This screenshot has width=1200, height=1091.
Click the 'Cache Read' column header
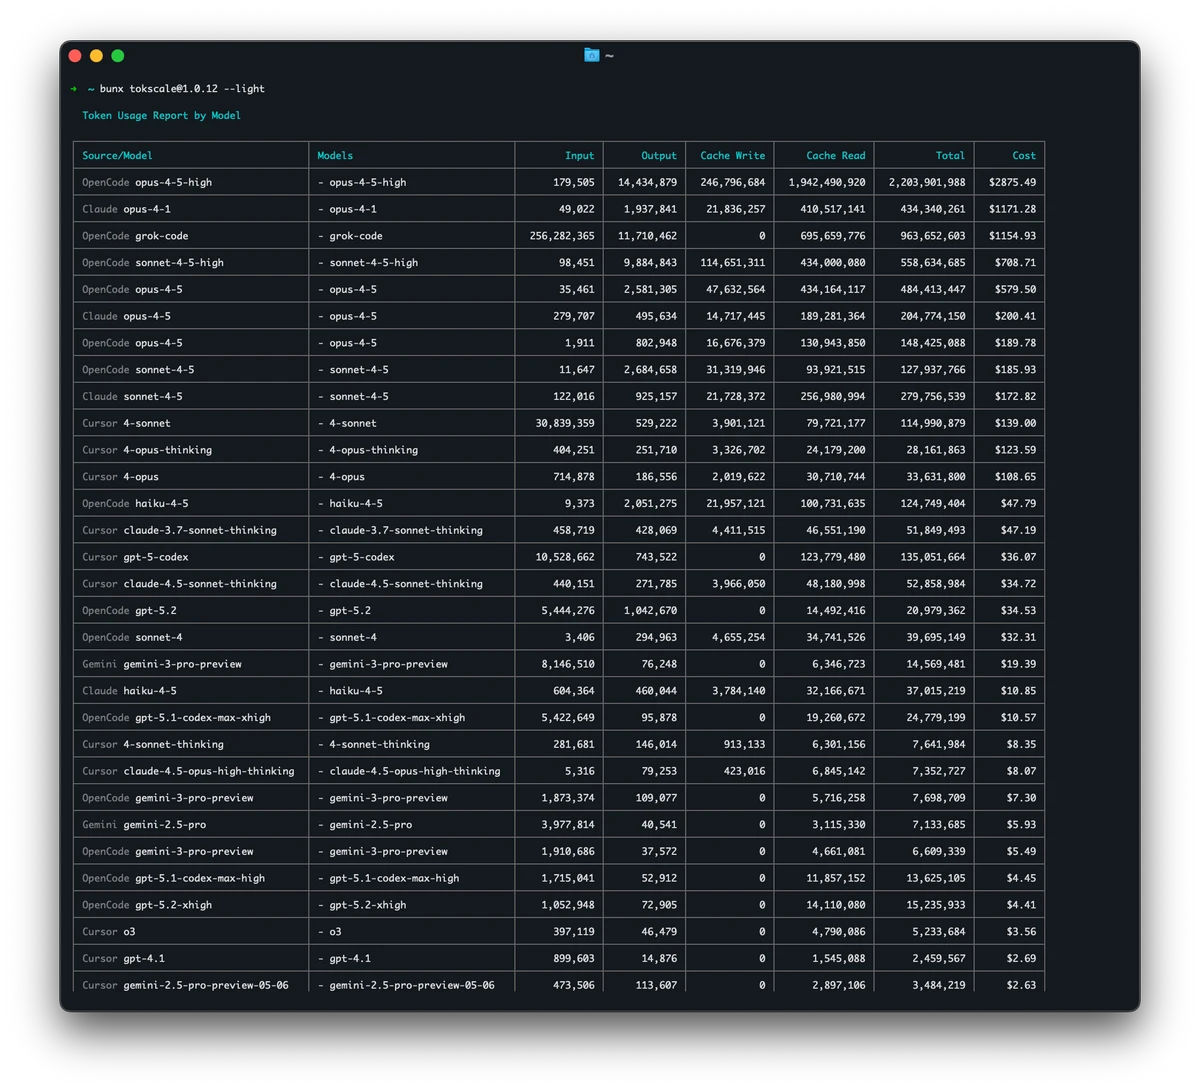(836, 156)
